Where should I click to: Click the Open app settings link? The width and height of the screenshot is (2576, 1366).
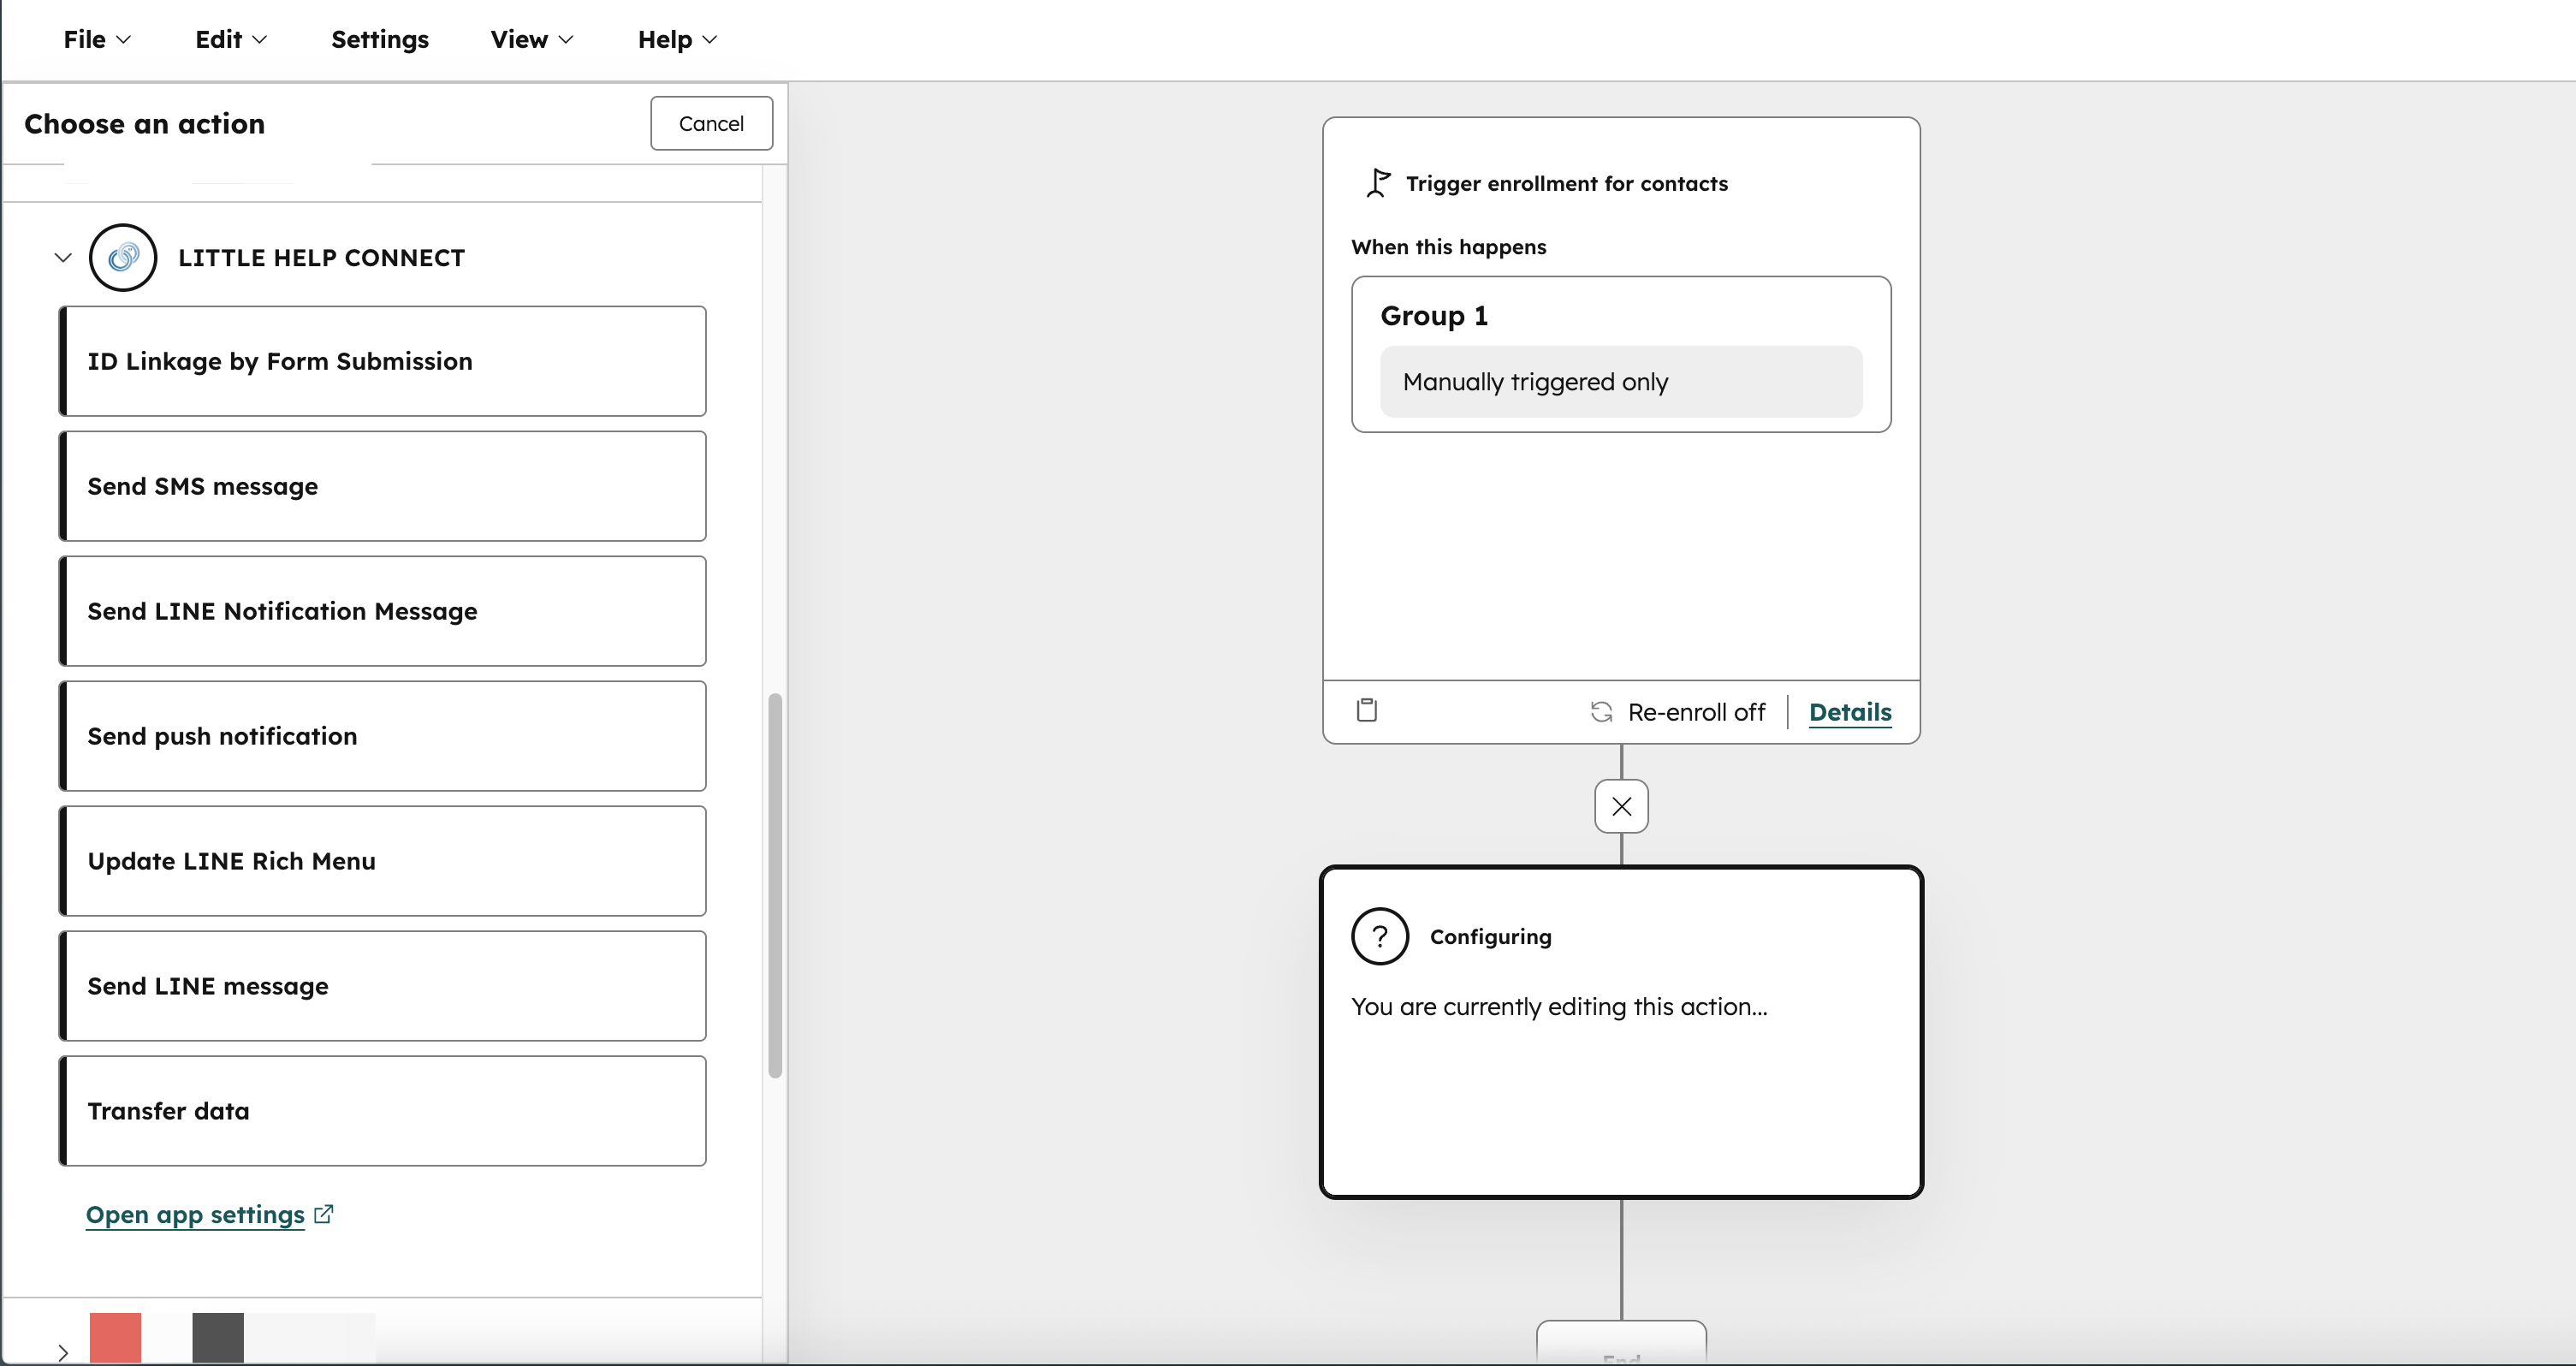195,1214
